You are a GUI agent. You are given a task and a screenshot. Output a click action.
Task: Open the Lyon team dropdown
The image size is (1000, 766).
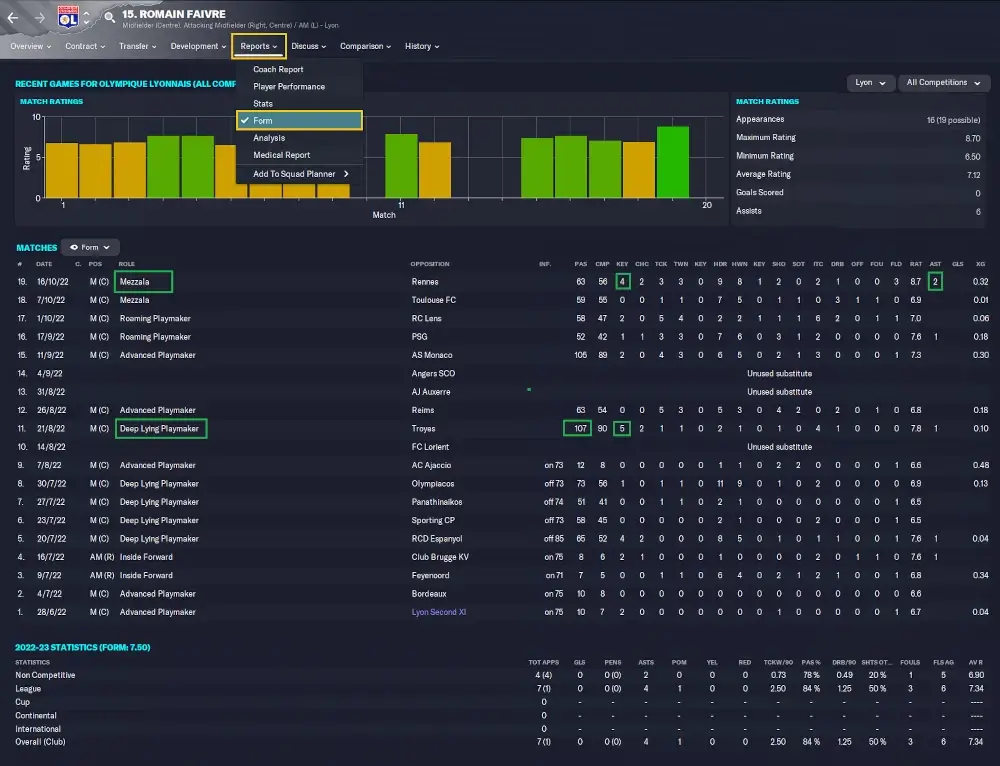(x=870, y=82)
